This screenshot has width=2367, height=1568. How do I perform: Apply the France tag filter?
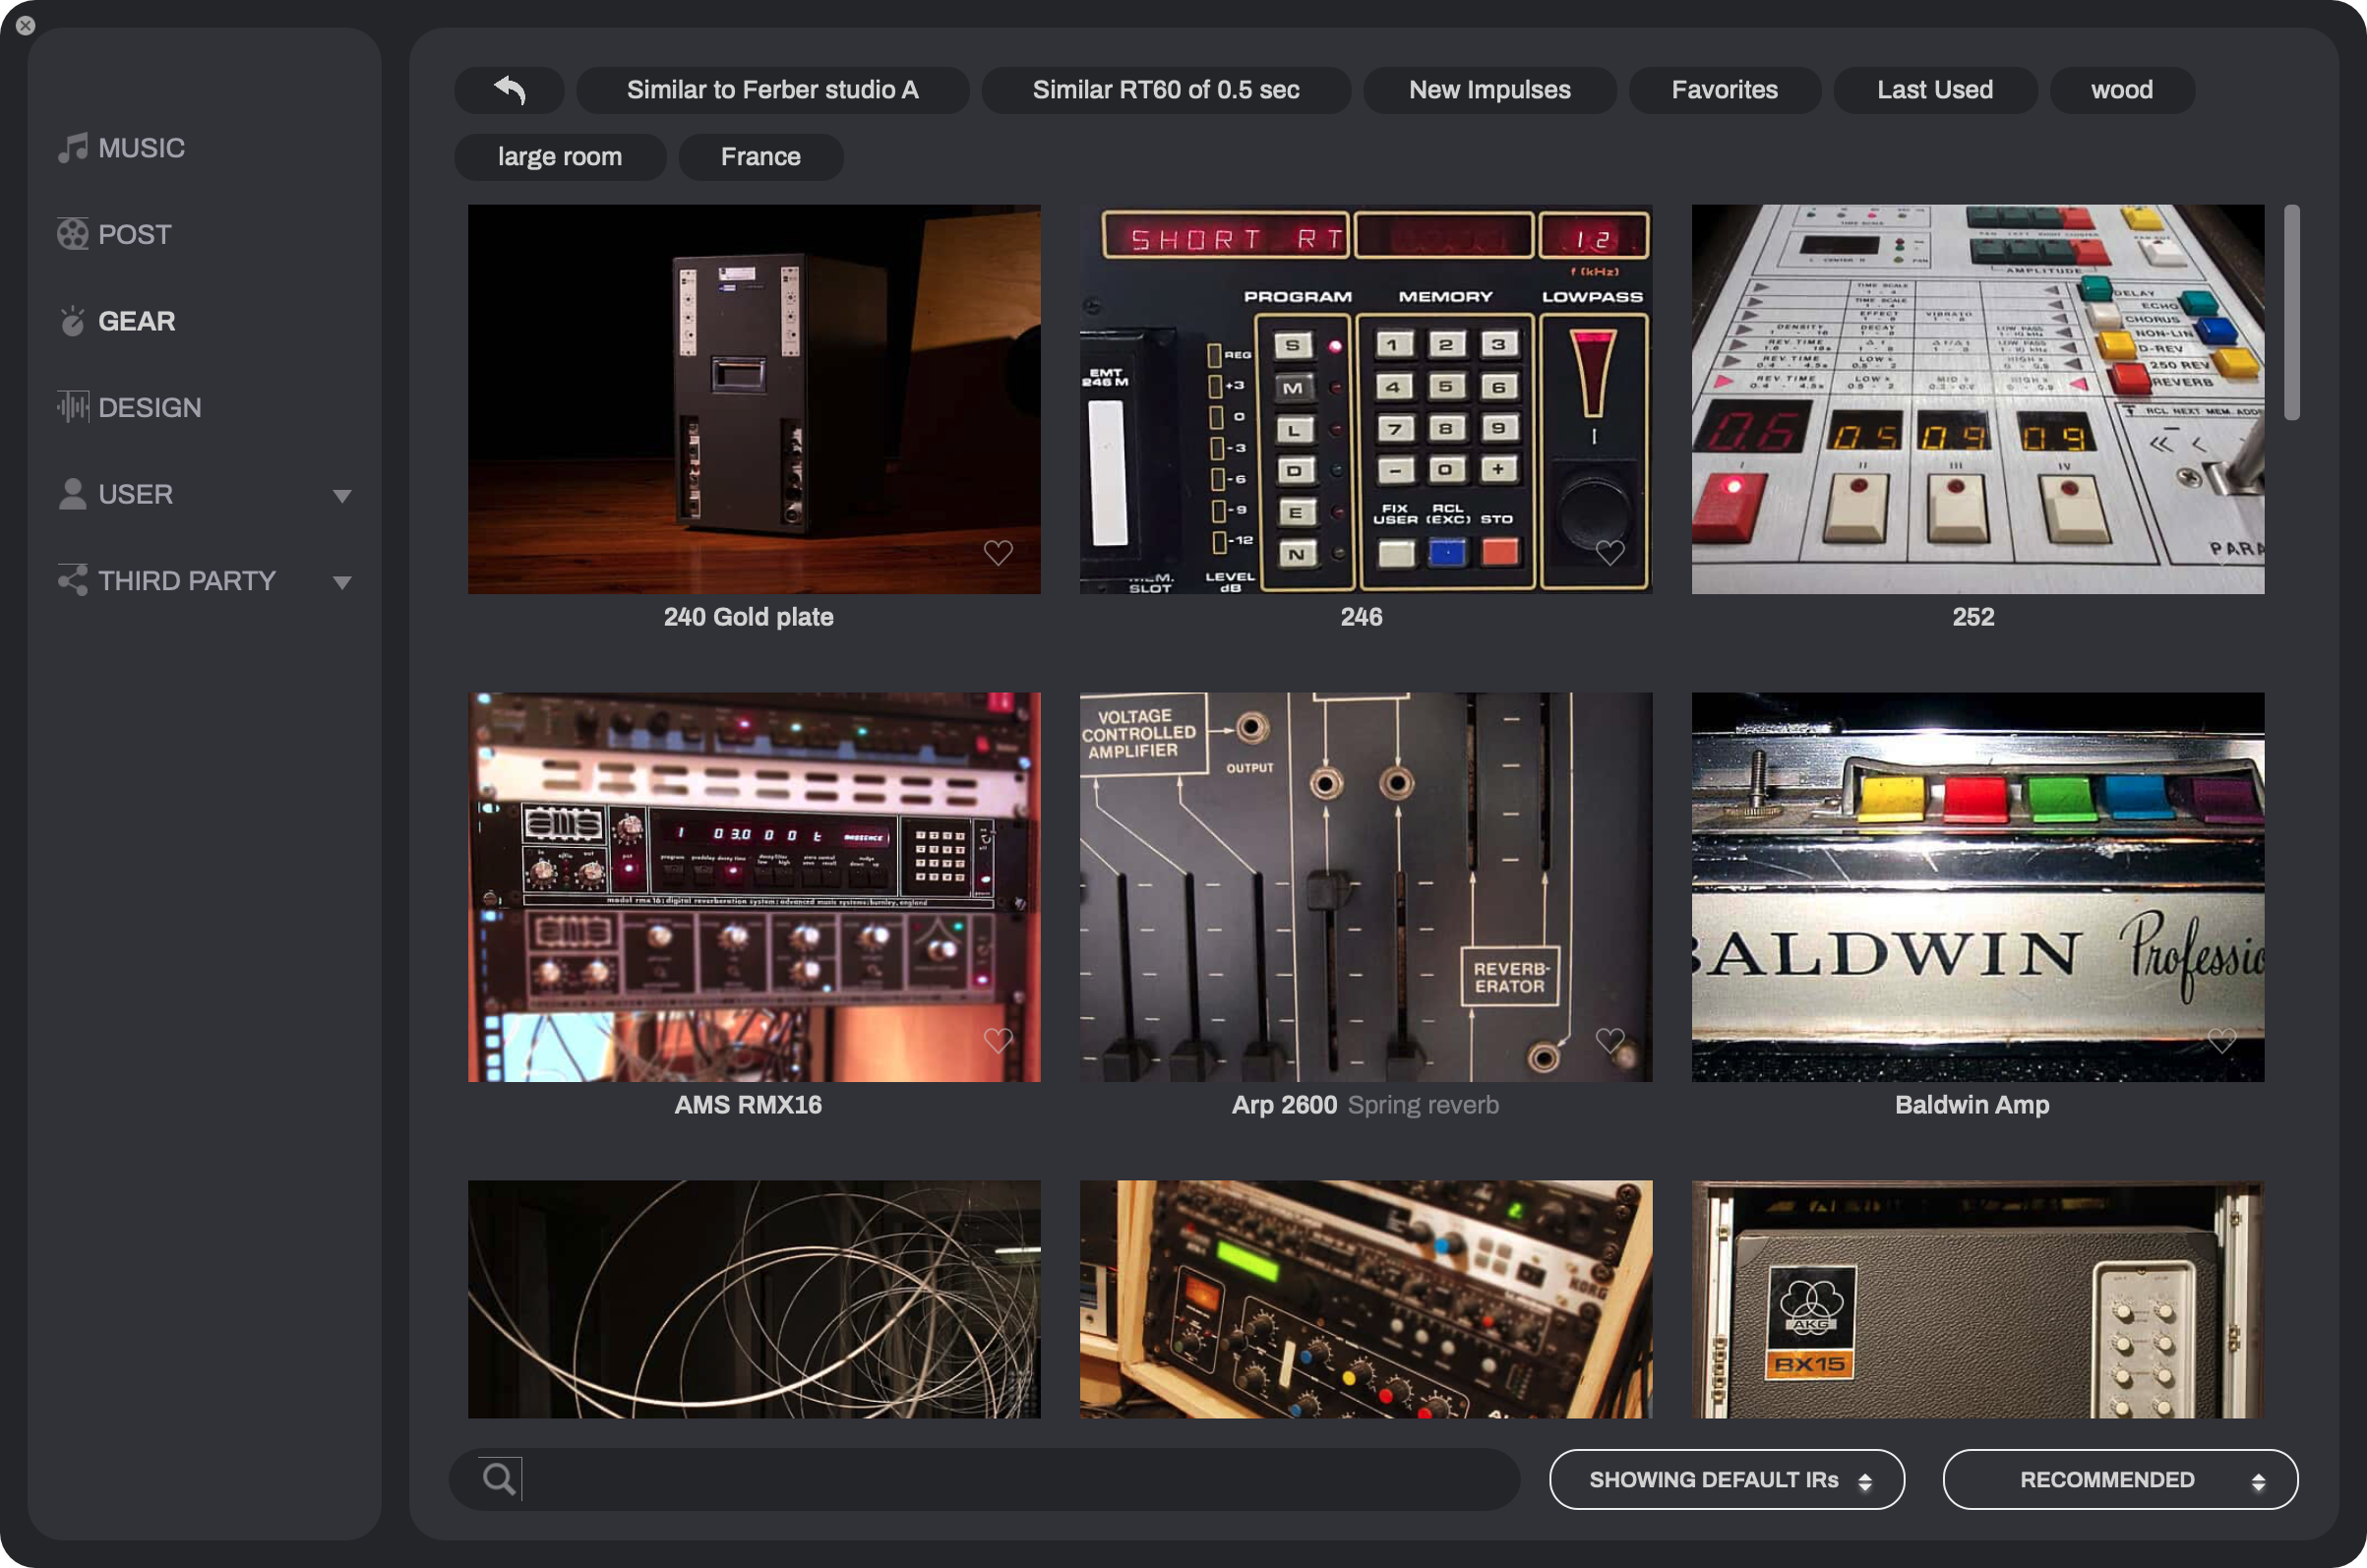point(761,157)
